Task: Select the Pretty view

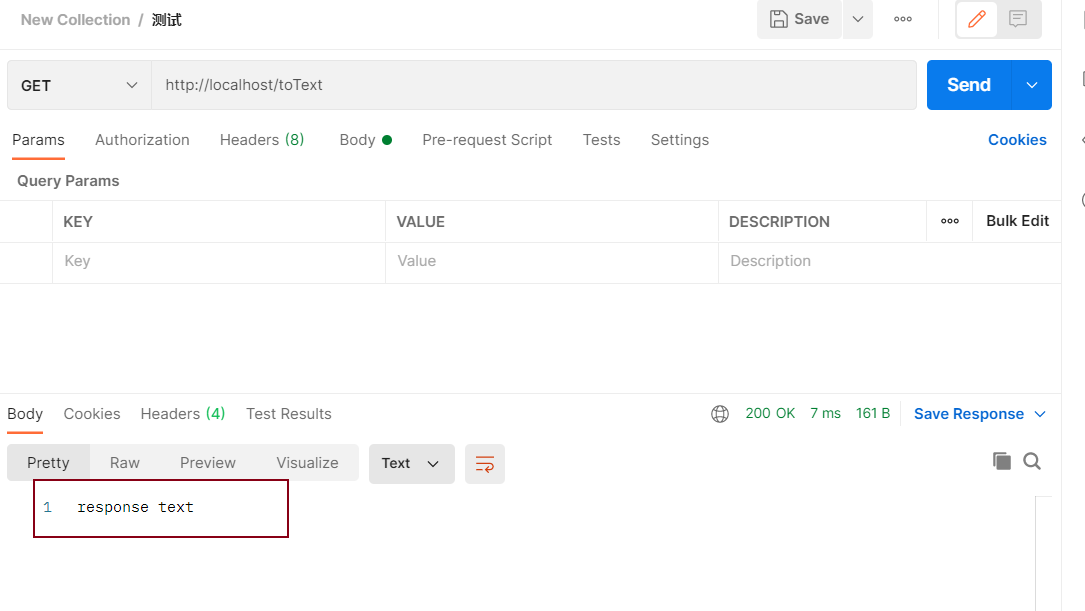Action: (x=48, y=463)
